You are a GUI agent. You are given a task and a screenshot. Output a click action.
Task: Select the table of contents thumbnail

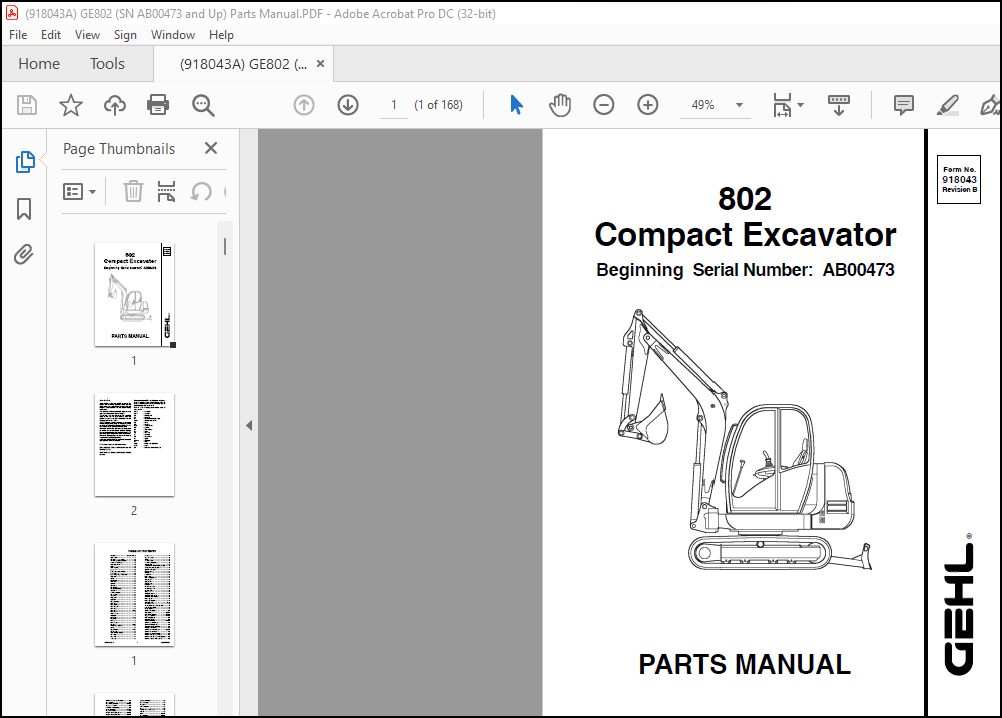coord(134,595)
